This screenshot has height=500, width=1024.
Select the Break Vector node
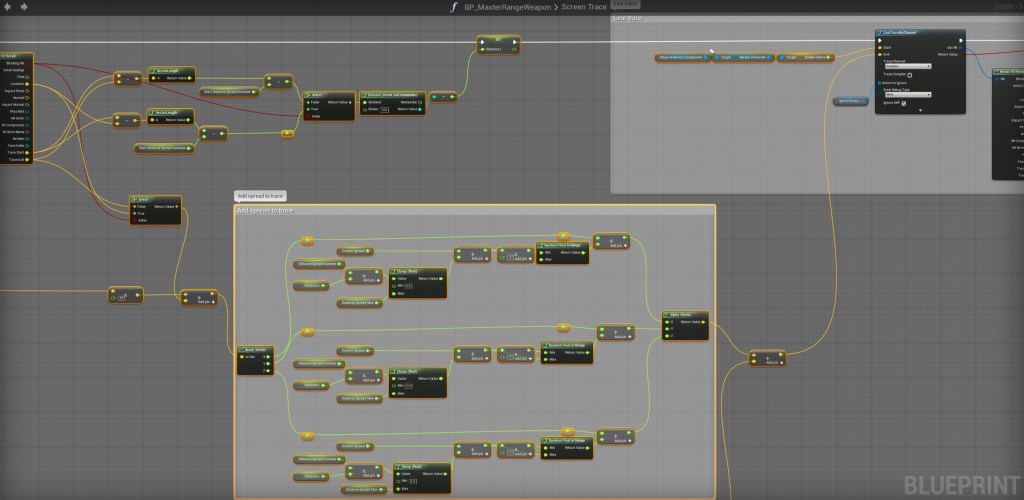(x=254, y=350)
